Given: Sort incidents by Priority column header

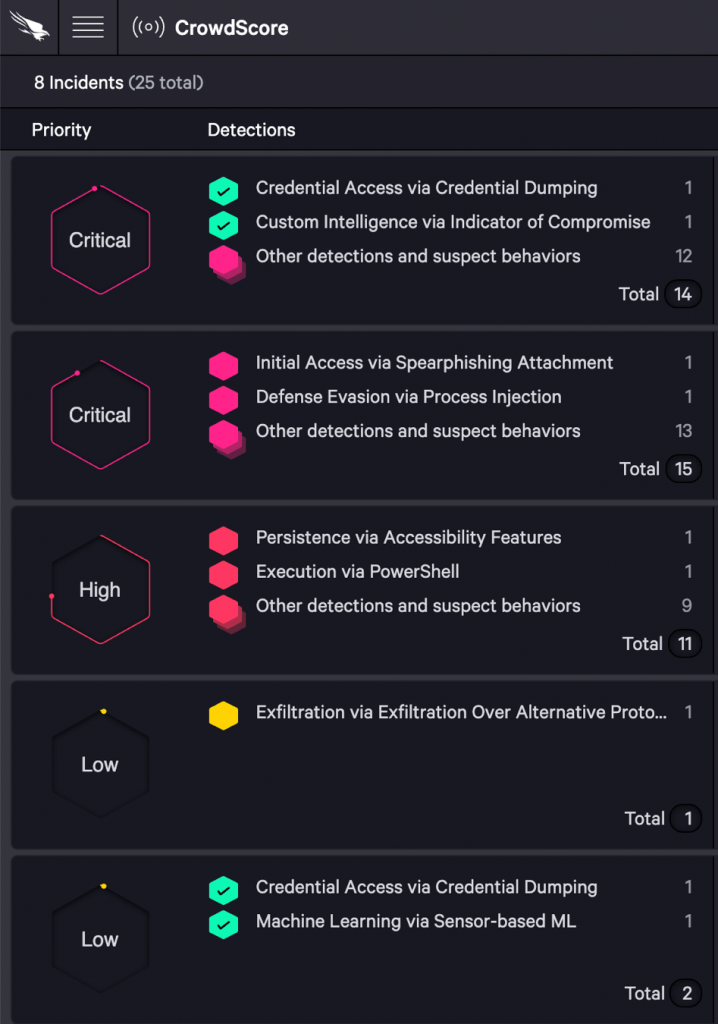Looking at the screenshot, I should [61, 130].
